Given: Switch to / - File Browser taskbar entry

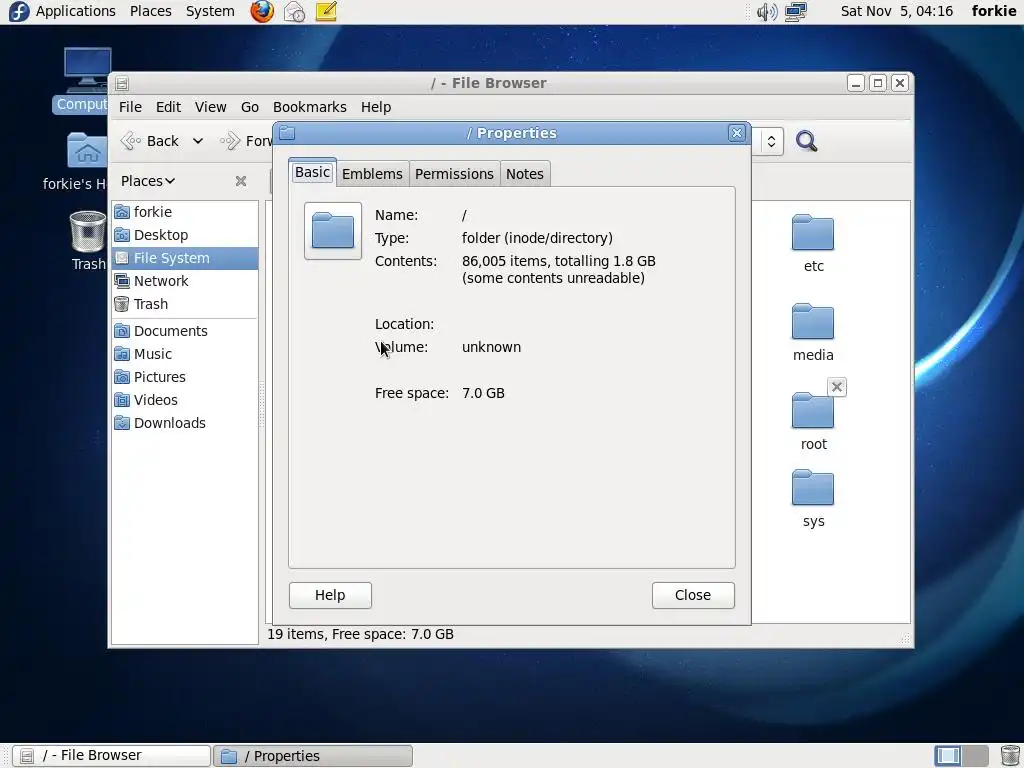Looking at the screenshot, I should [112, 756].
